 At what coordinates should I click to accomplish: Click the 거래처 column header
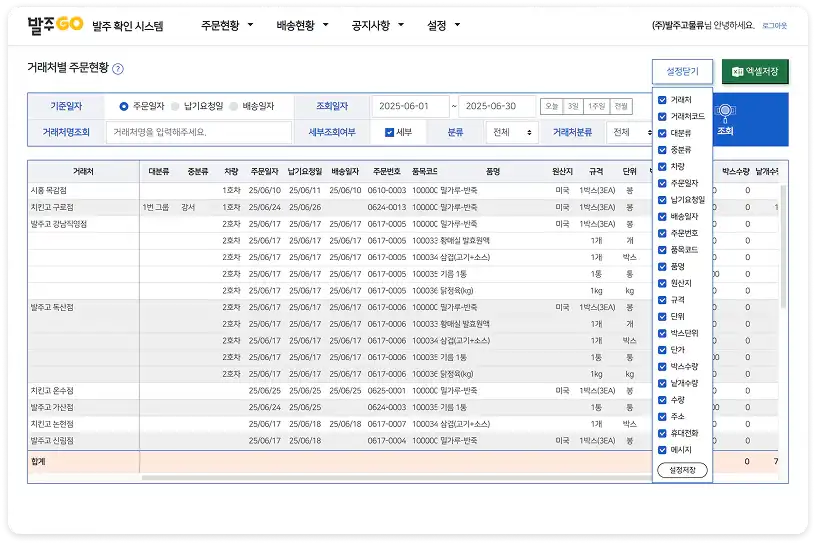point(83,171)
